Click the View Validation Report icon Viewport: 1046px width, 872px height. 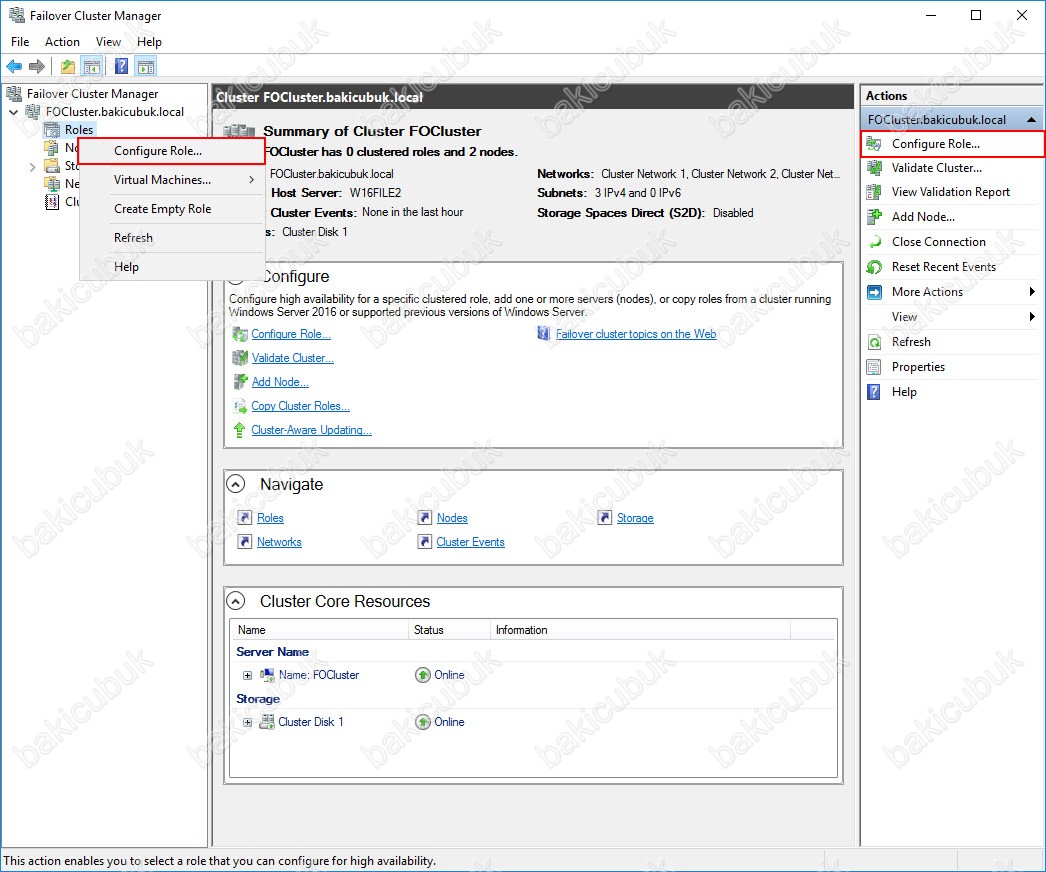coord(874,192)
